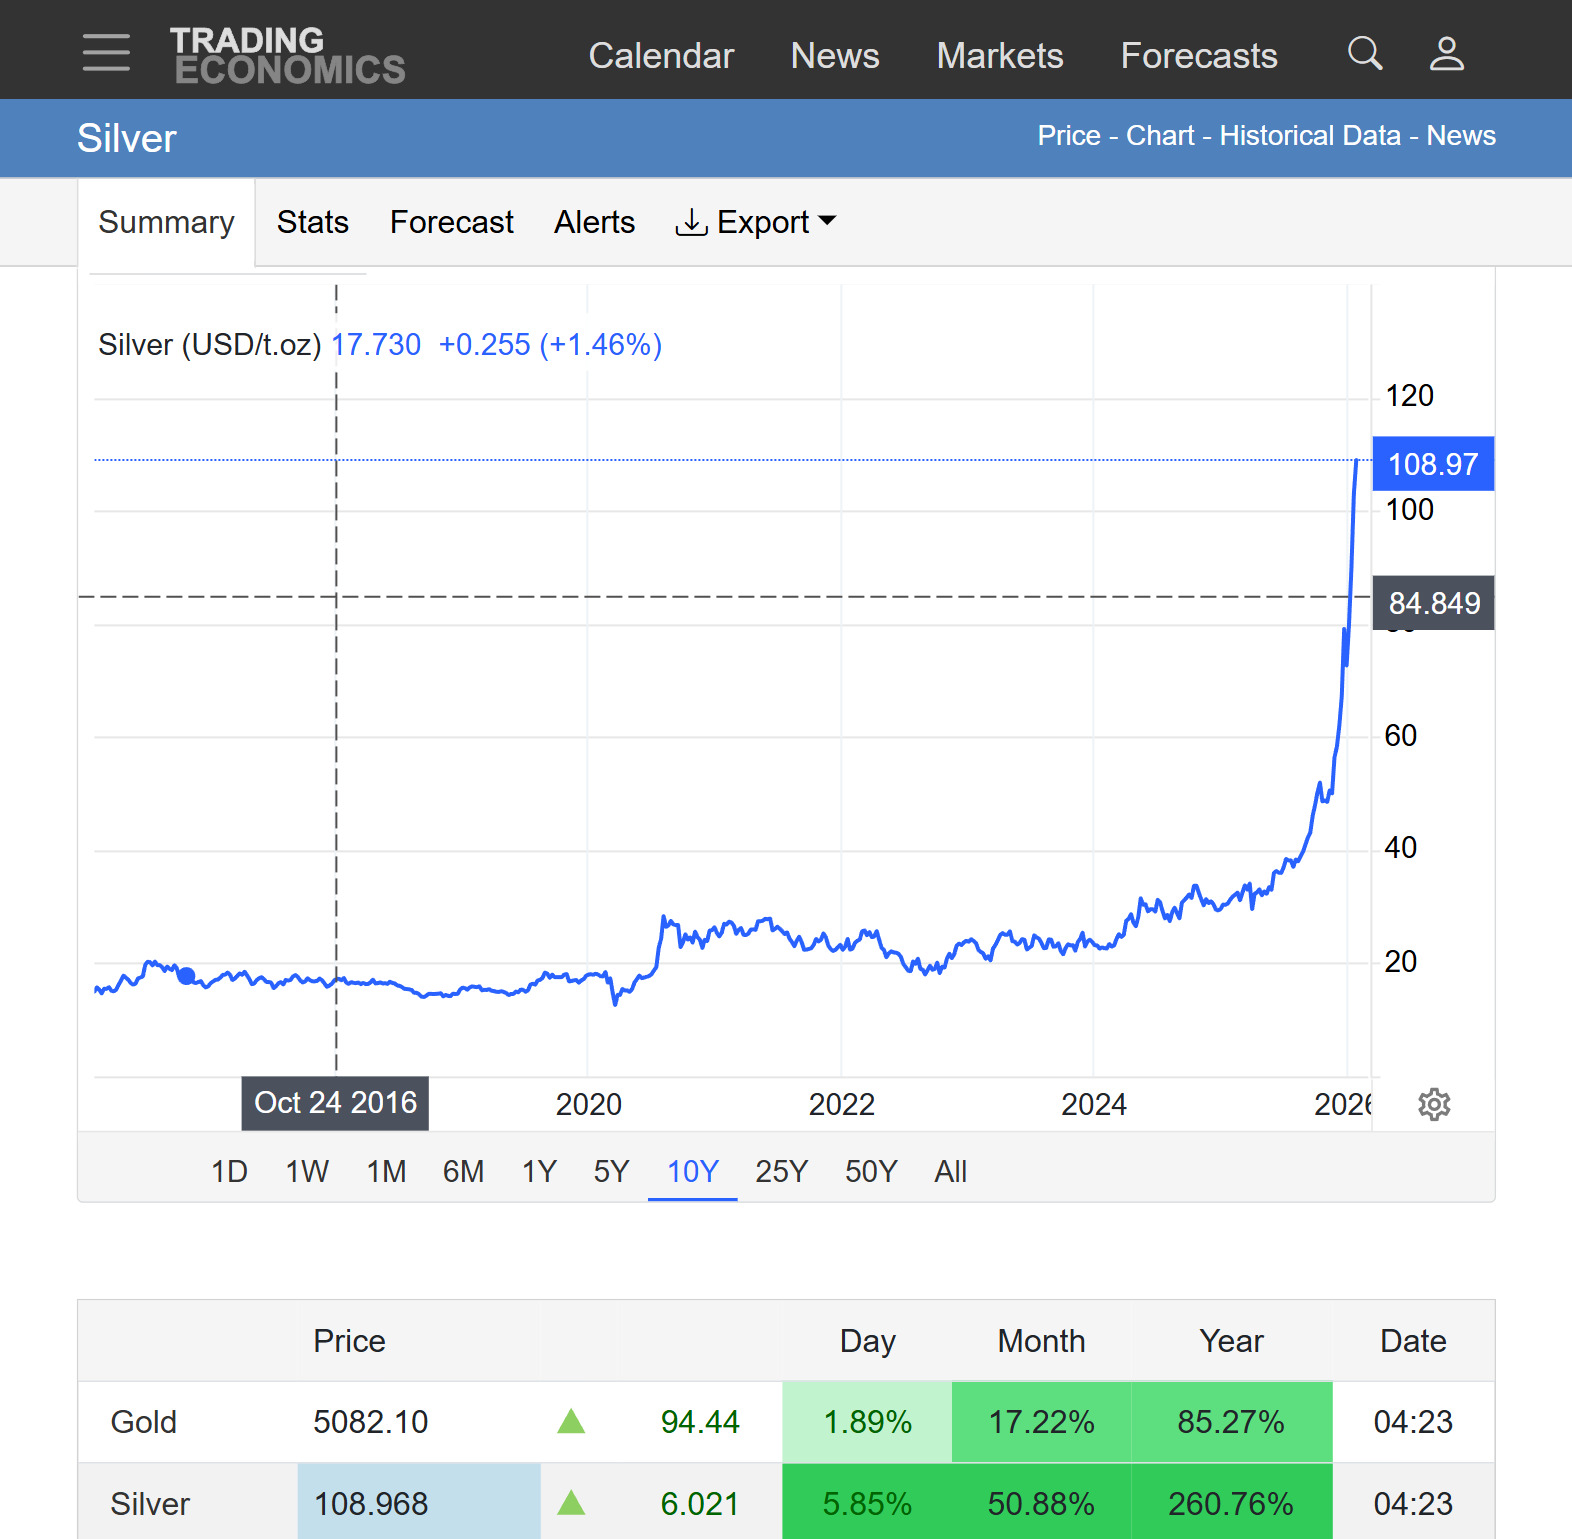Switch to the Stats tab
Screen dimensions: 1572x1539
tap(313, 222)
